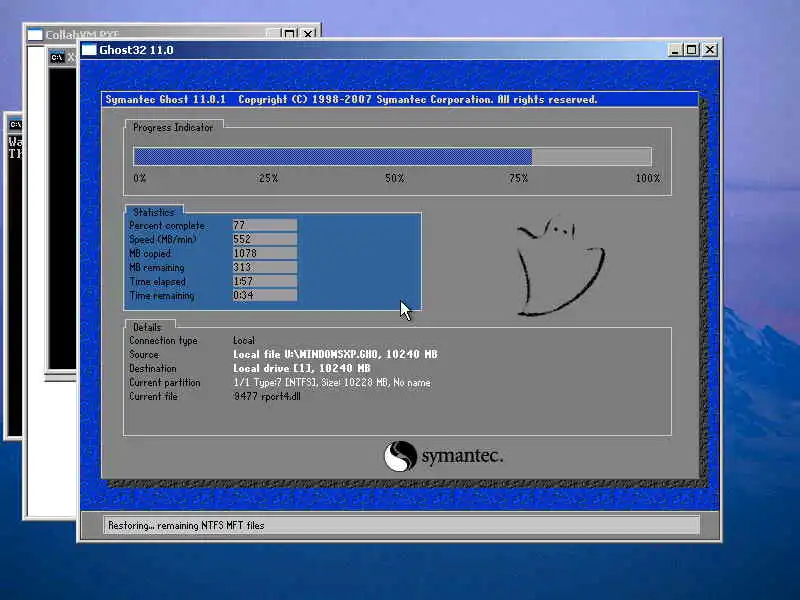Click the Source path U:\WINDOWSXP.GHO text
The width and height of the screenshot is (800, 600).
(335, 354)
